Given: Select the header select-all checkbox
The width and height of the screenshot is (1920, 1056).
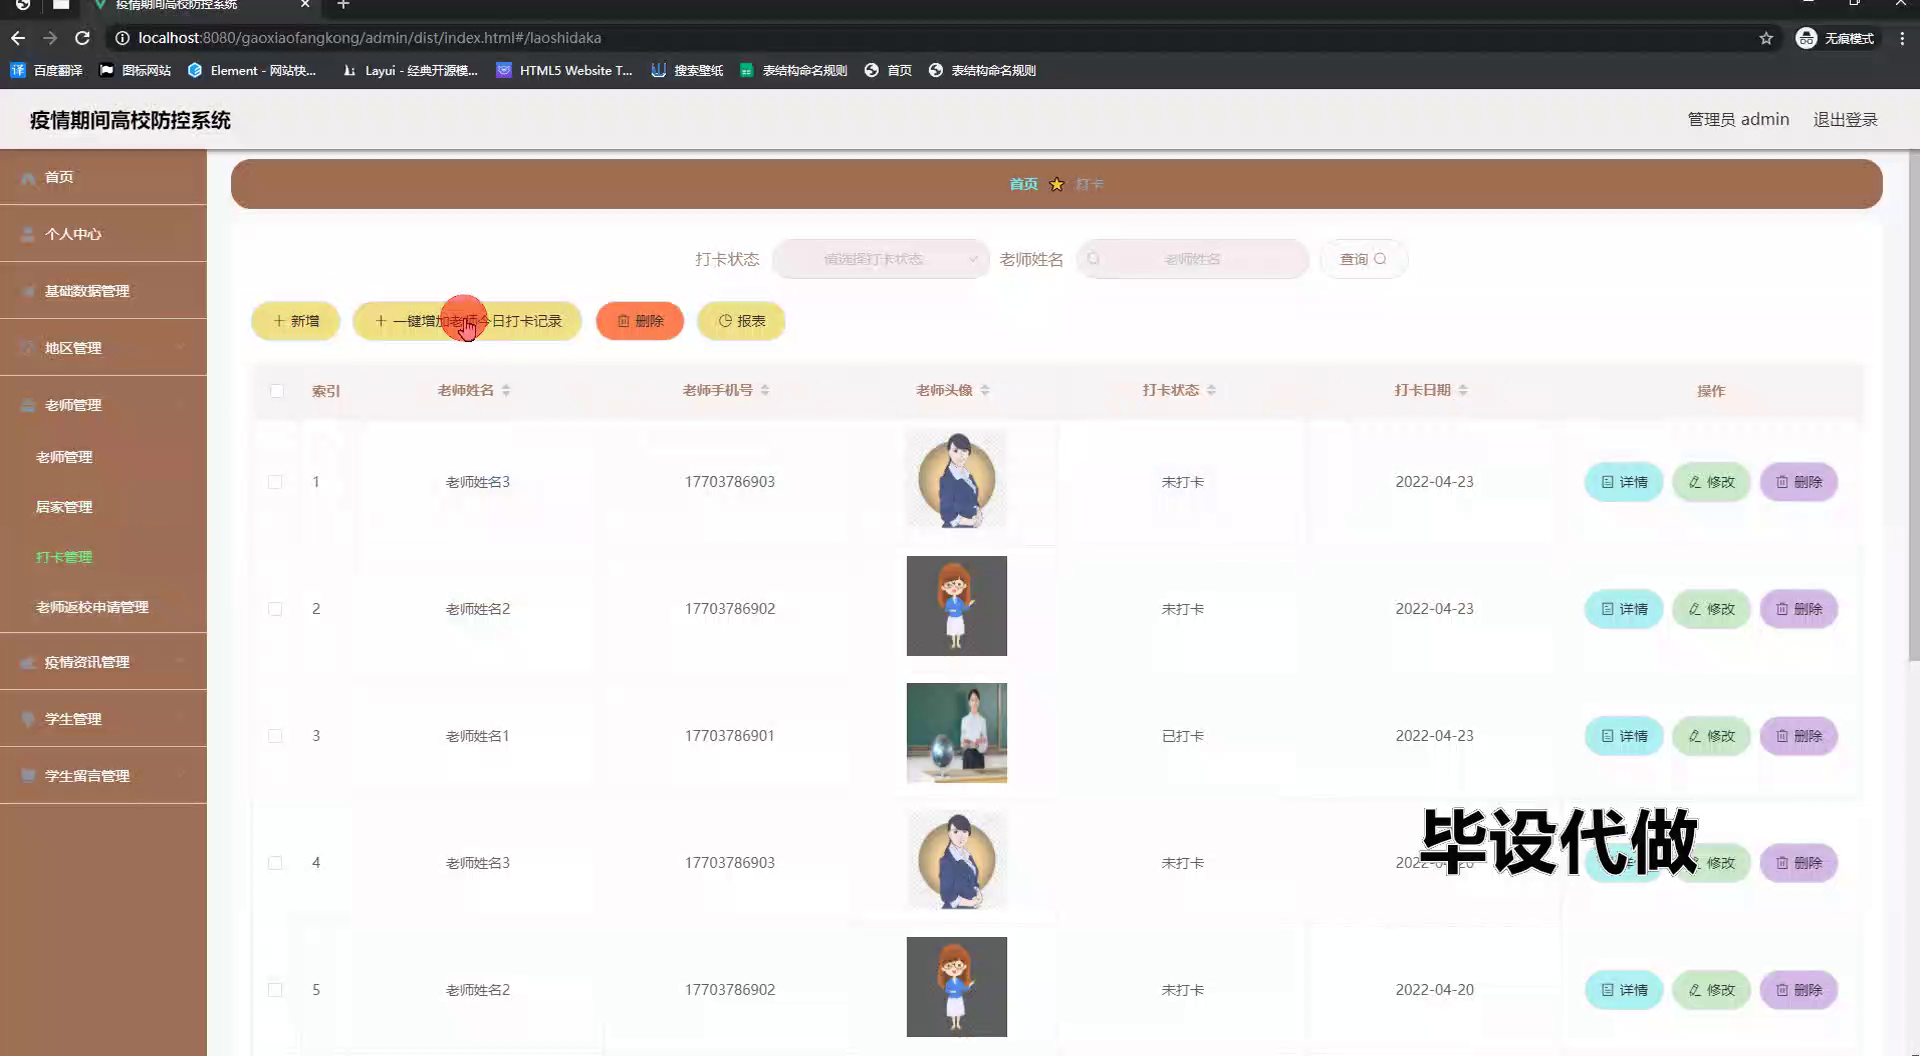Looking at the screenshot, I should click(276, 391).
